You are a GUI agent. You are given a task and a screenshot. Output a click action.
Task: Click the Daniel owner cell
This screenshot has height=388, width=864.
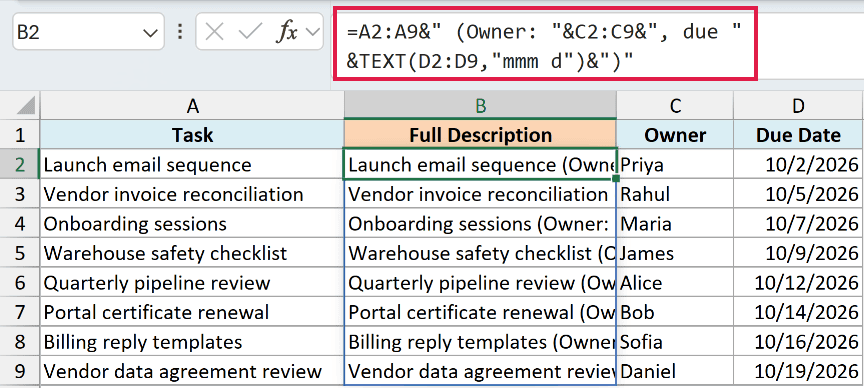[675, 371]
